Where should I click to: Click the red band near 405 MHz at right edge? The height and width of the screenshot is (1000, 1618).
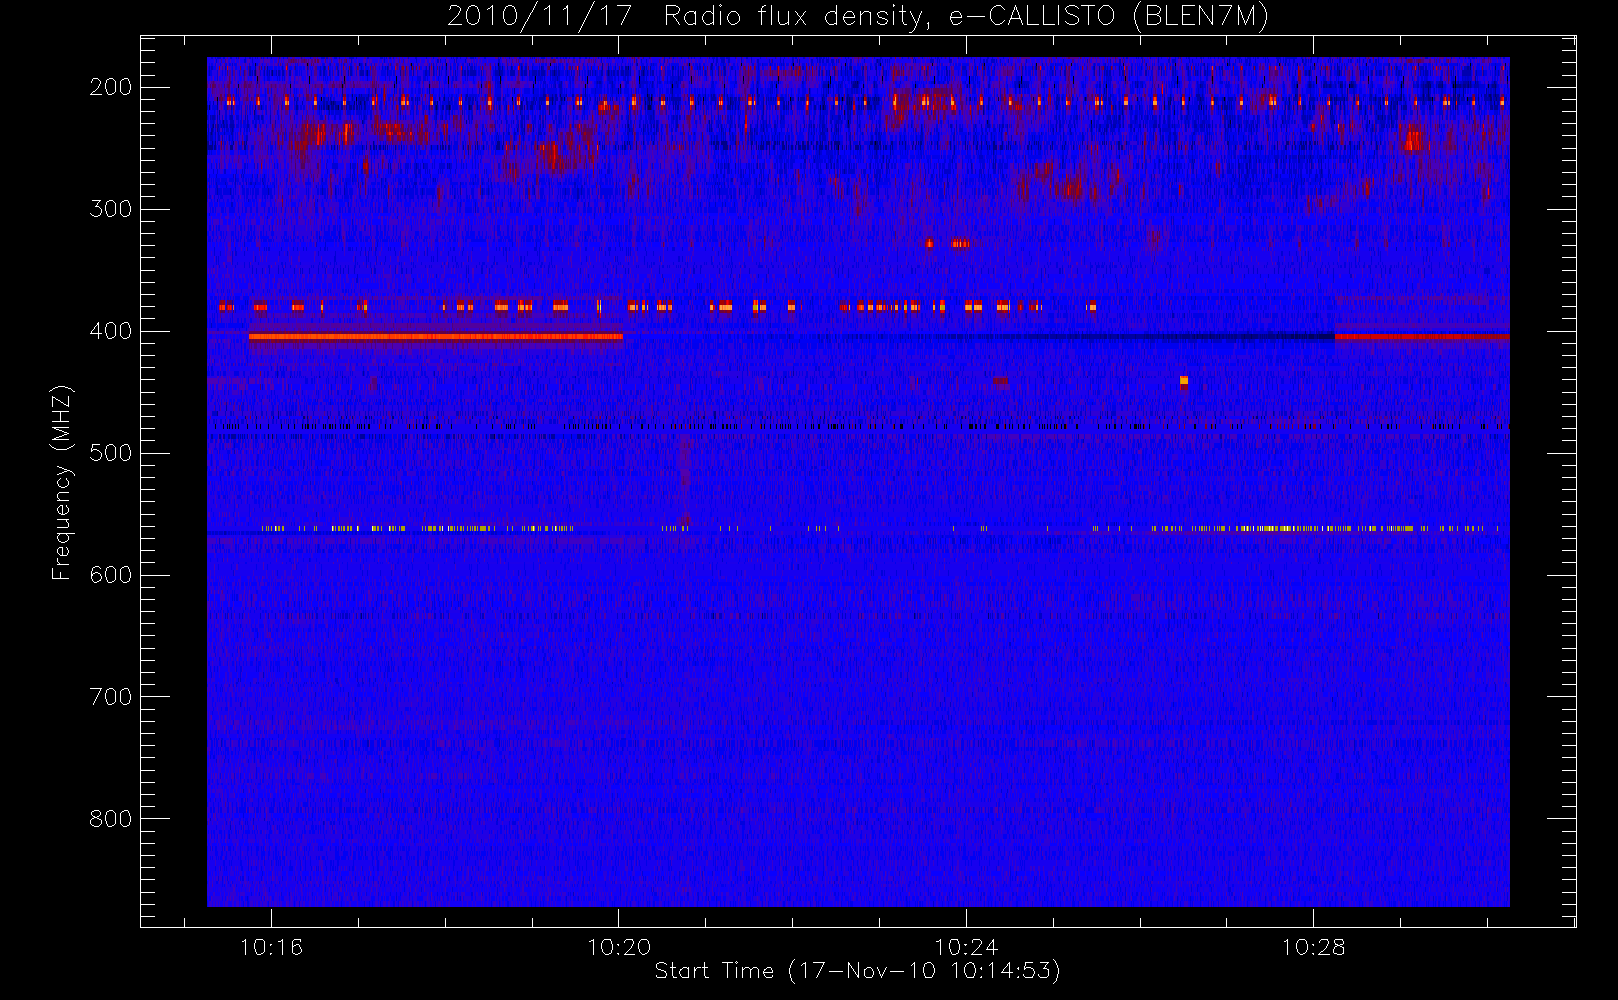tap(1422, 337)
